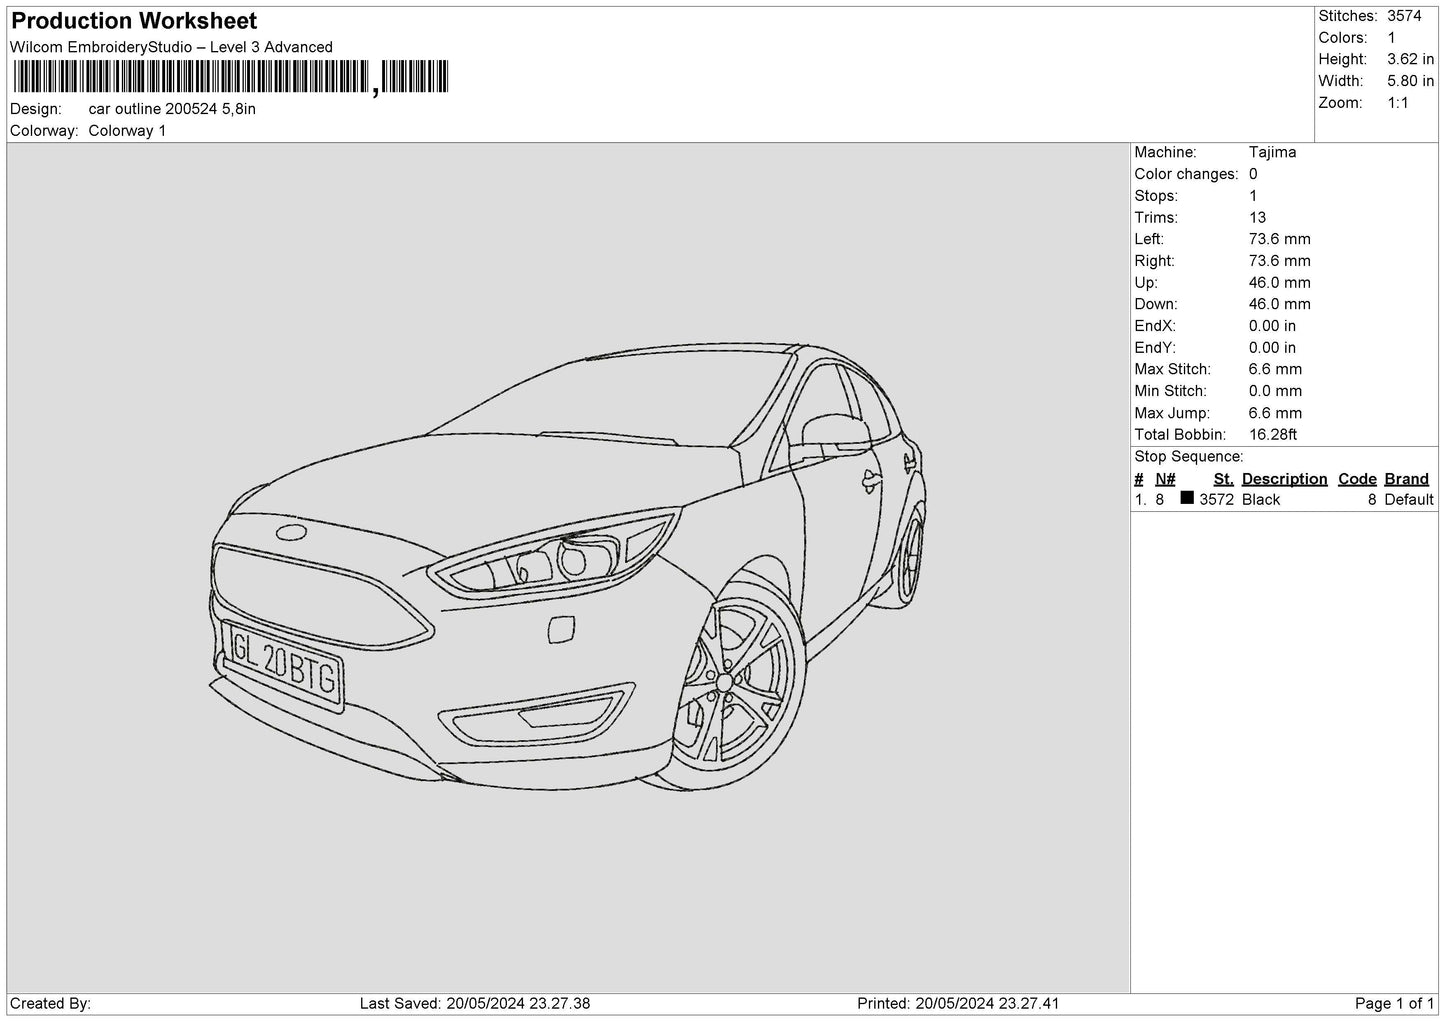The width and height of the screenshot is (1445, 1021).
Task: Select the Max Stitch value 6.6 mm
Action: (x=1275, y=370)
